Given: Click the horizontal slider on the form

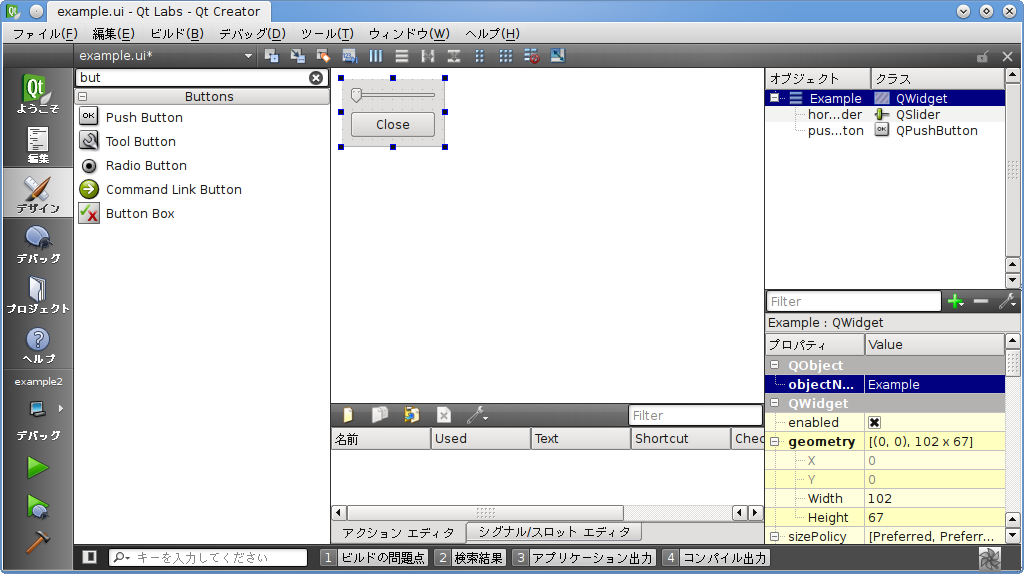Looking at the screenshot, I should click(x=393, y=95).
